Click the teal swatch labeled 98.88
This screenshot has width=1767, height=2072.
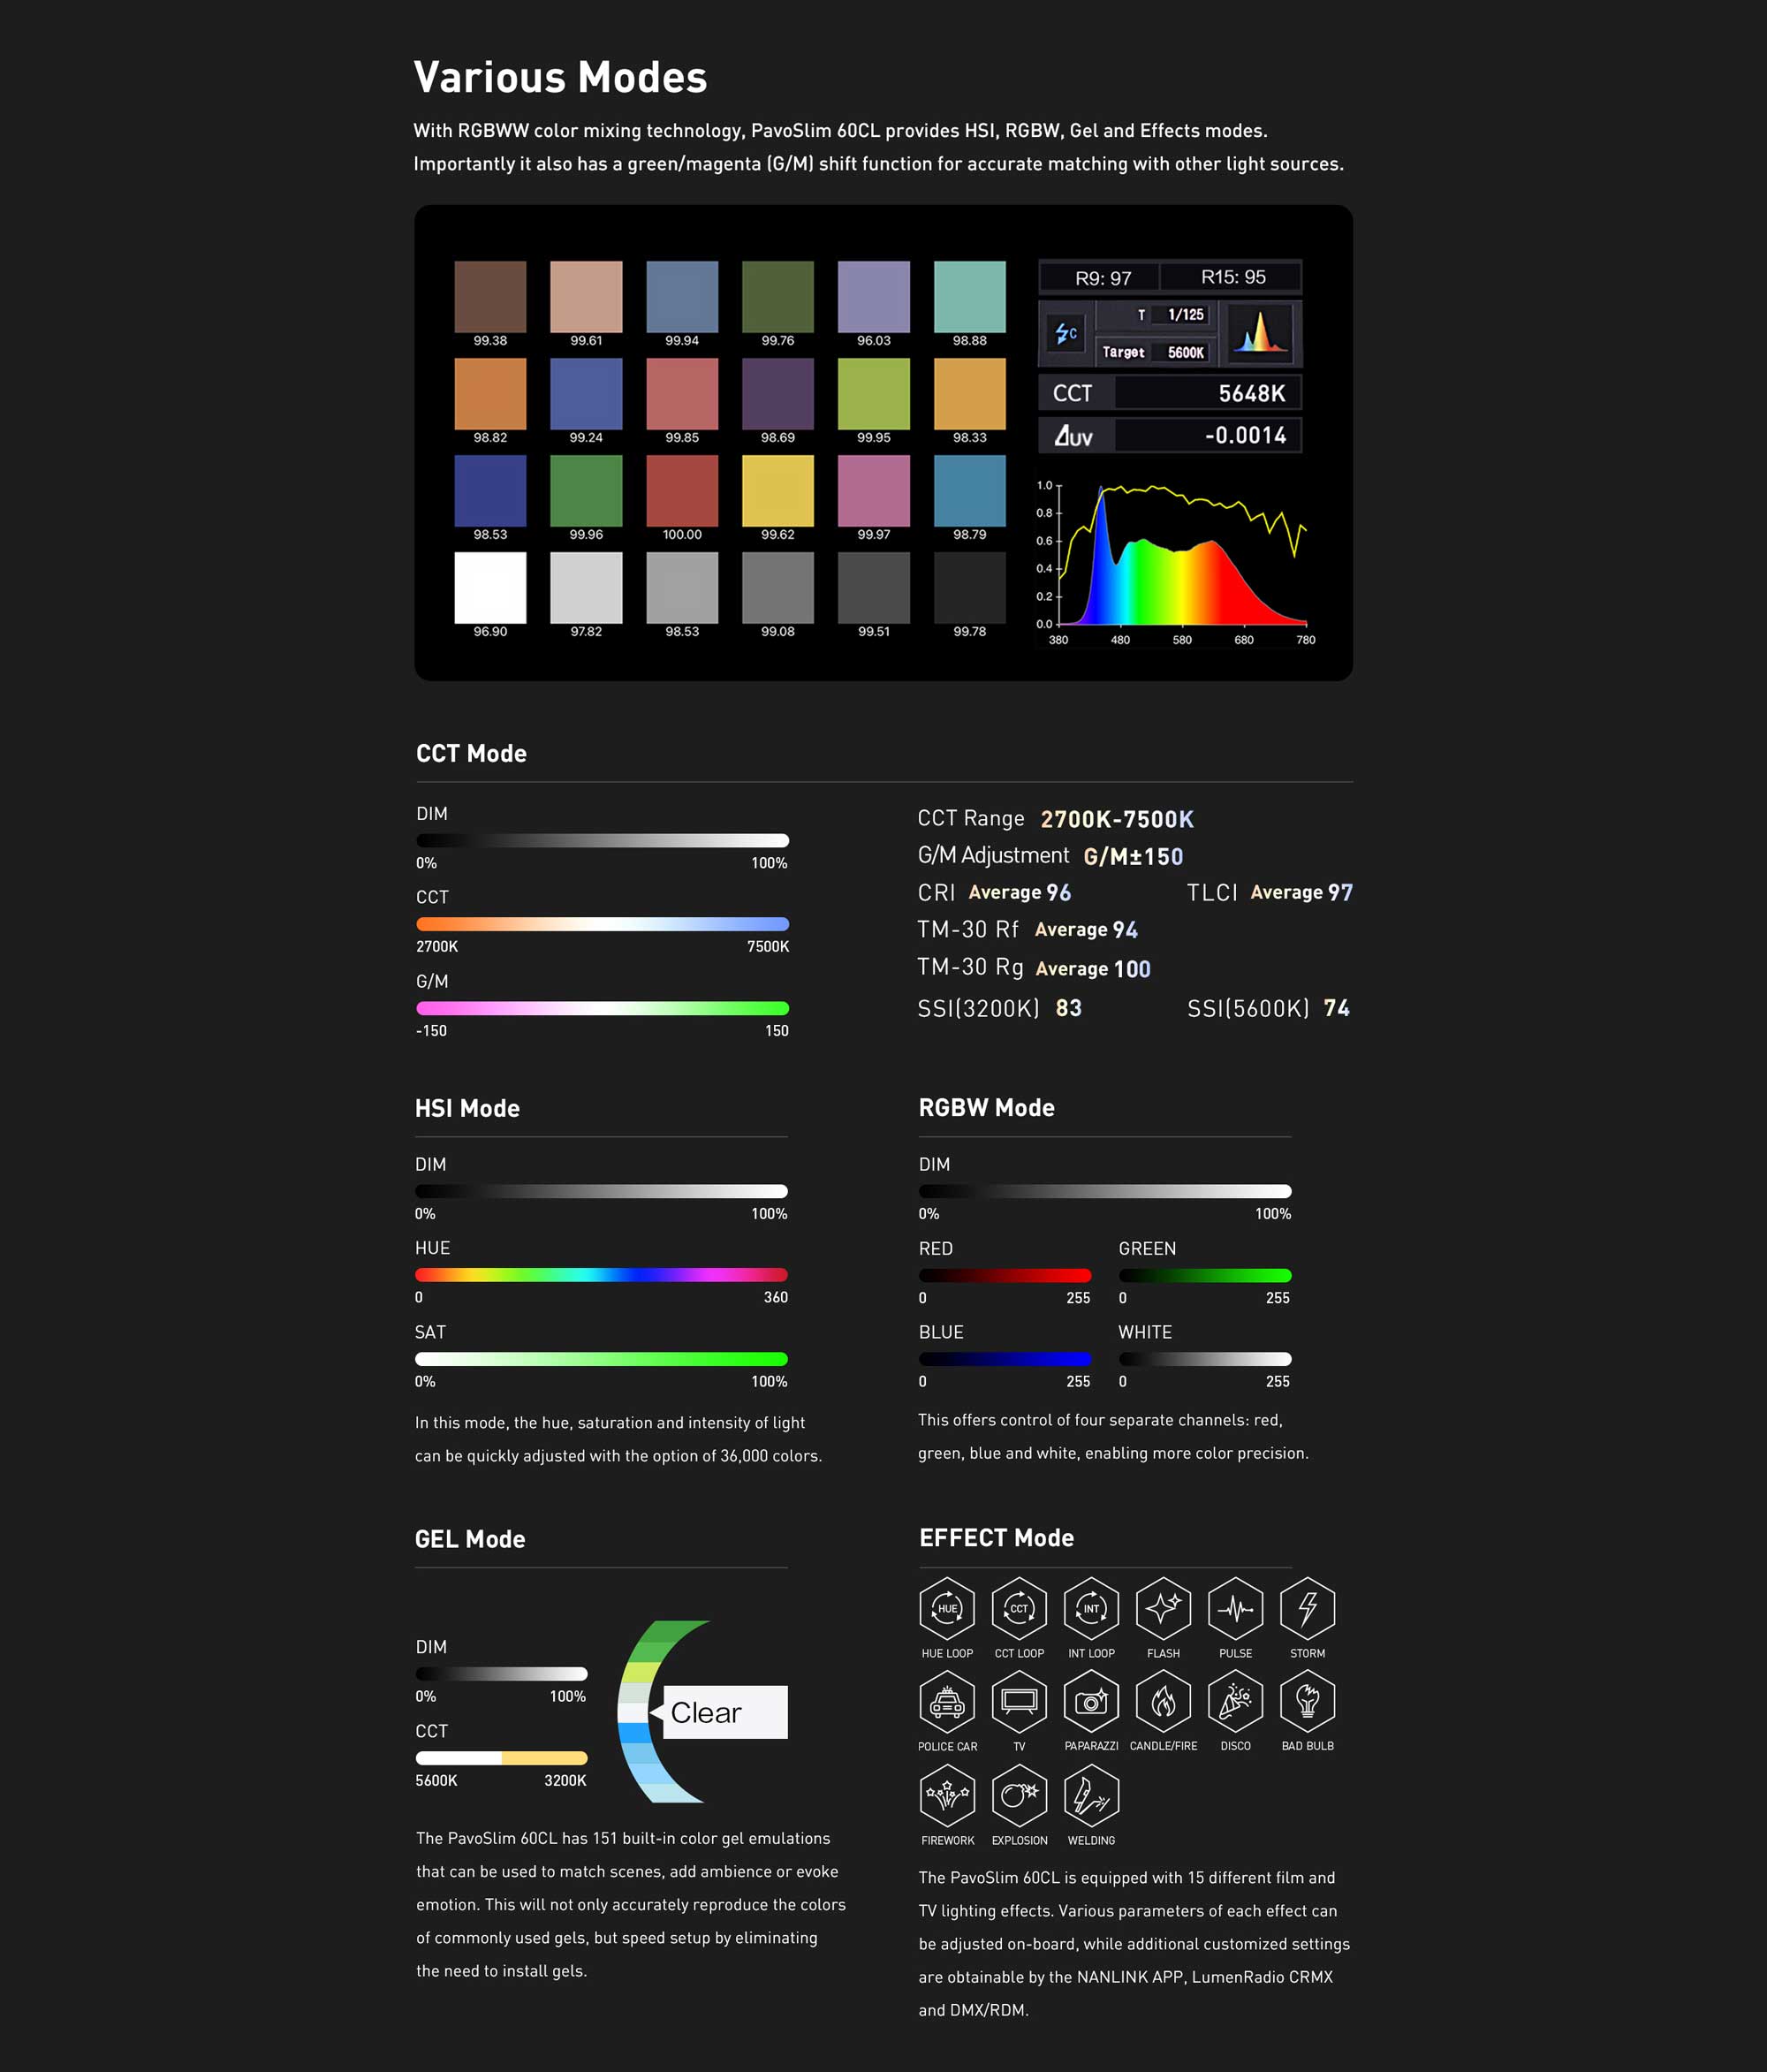pos(970,297)
